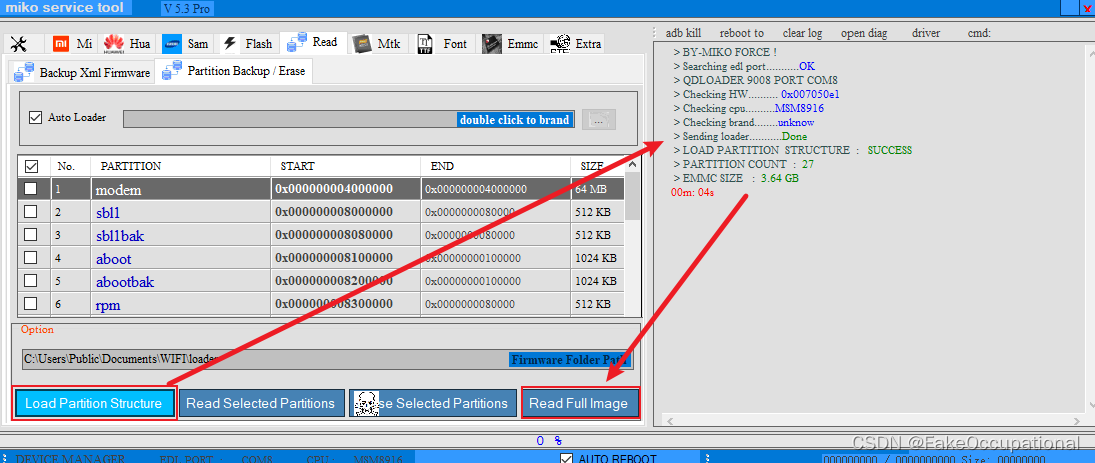This screenshot has width=1095, height=463.
Task: Check the sbl1bak partition checkbox
Action: point(31,235)
